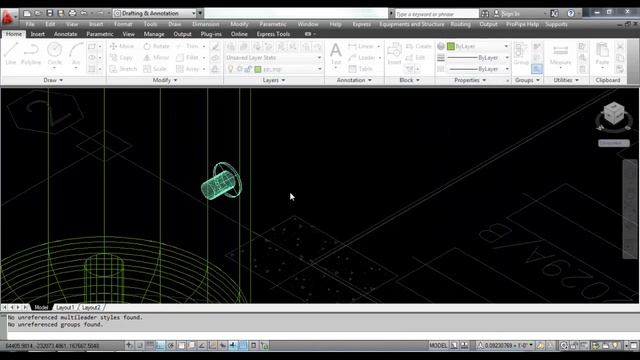Toggle Grid Display in status bar
This screenshot has height=360, width=640.
tap(150, 346)
